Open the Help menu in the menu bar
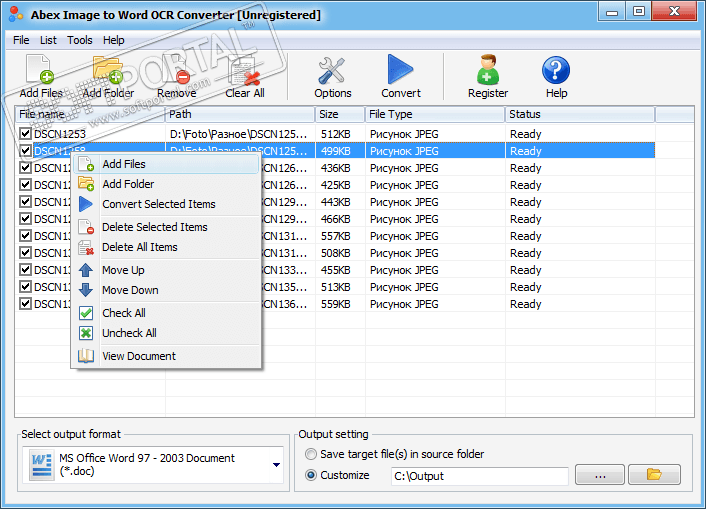Image resolution: width=706 pixels, height=509 pixels. [113, 40]
